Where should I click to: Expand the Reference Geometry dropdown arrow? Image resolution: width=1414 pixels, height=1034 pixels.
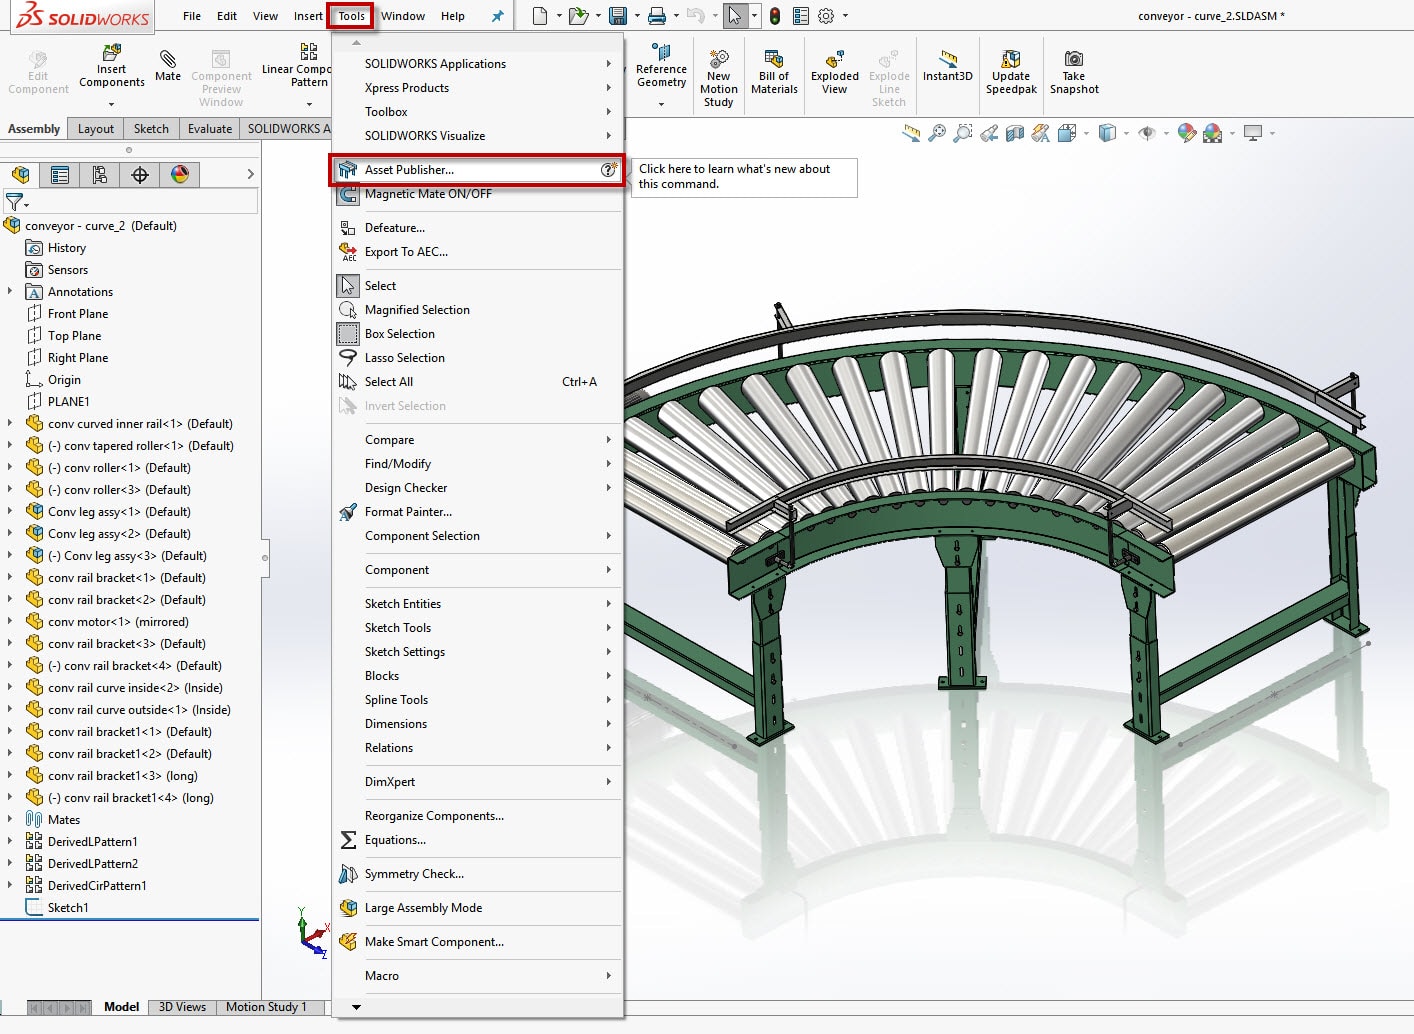661,104
